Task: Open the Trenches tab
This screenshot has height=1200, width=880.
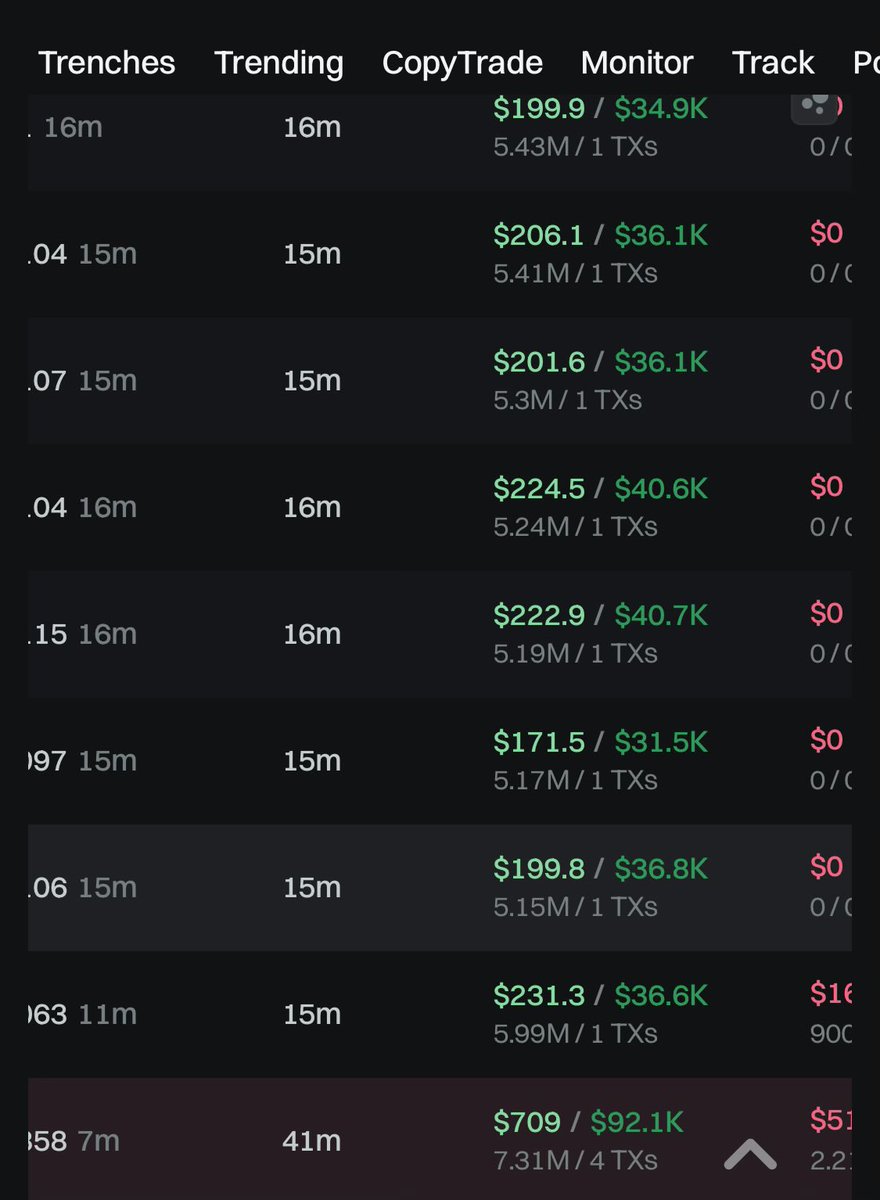Action: pyautogui.click(x=107, y=63)
